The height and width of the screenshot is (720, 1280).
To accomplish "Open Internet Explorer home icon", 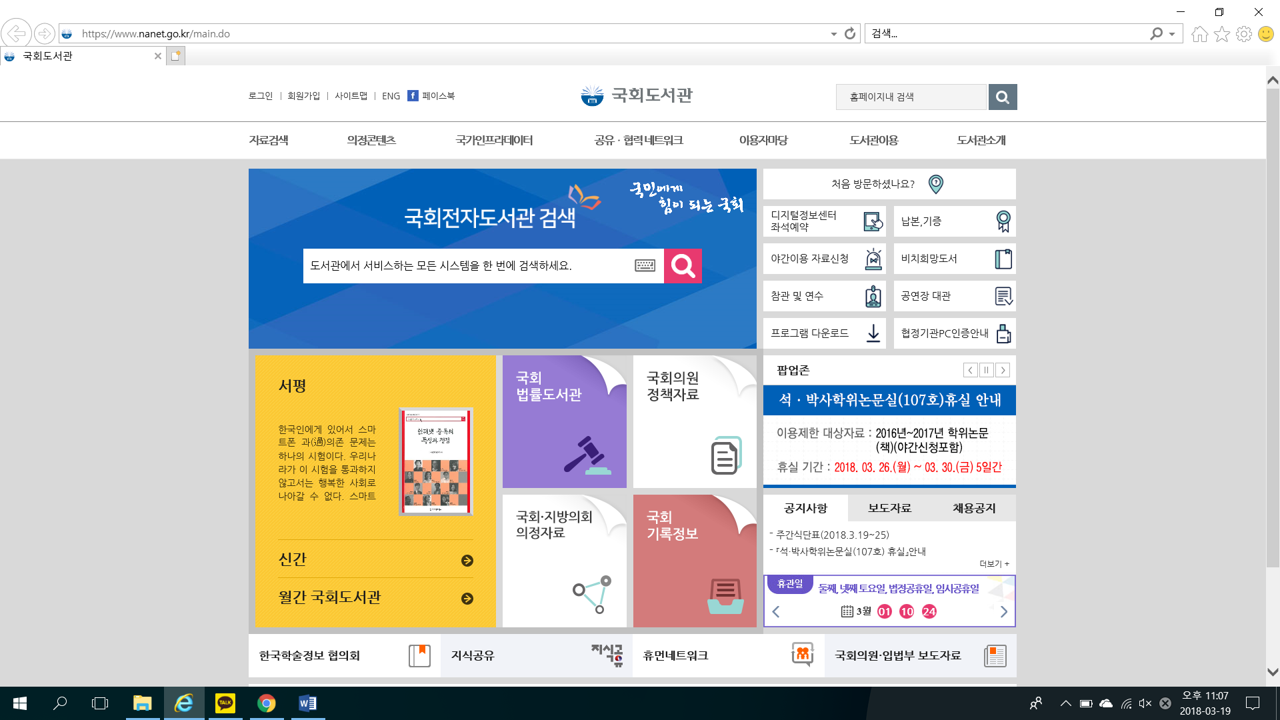I will [x=1200, y=34].
